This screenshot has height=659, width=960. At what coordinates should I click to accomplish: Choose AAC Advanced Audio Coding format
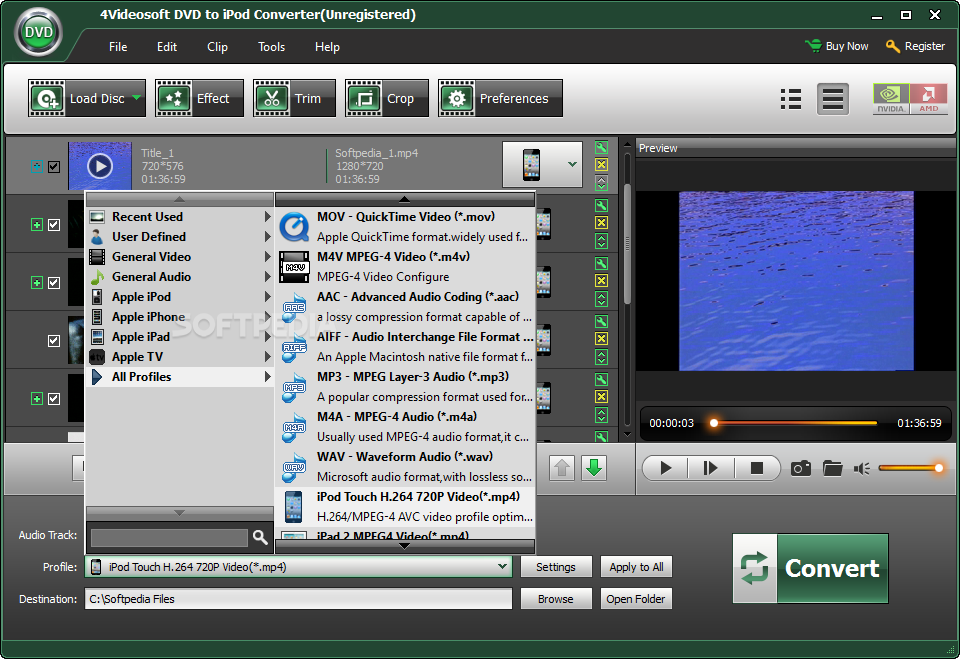pos(405,307)
